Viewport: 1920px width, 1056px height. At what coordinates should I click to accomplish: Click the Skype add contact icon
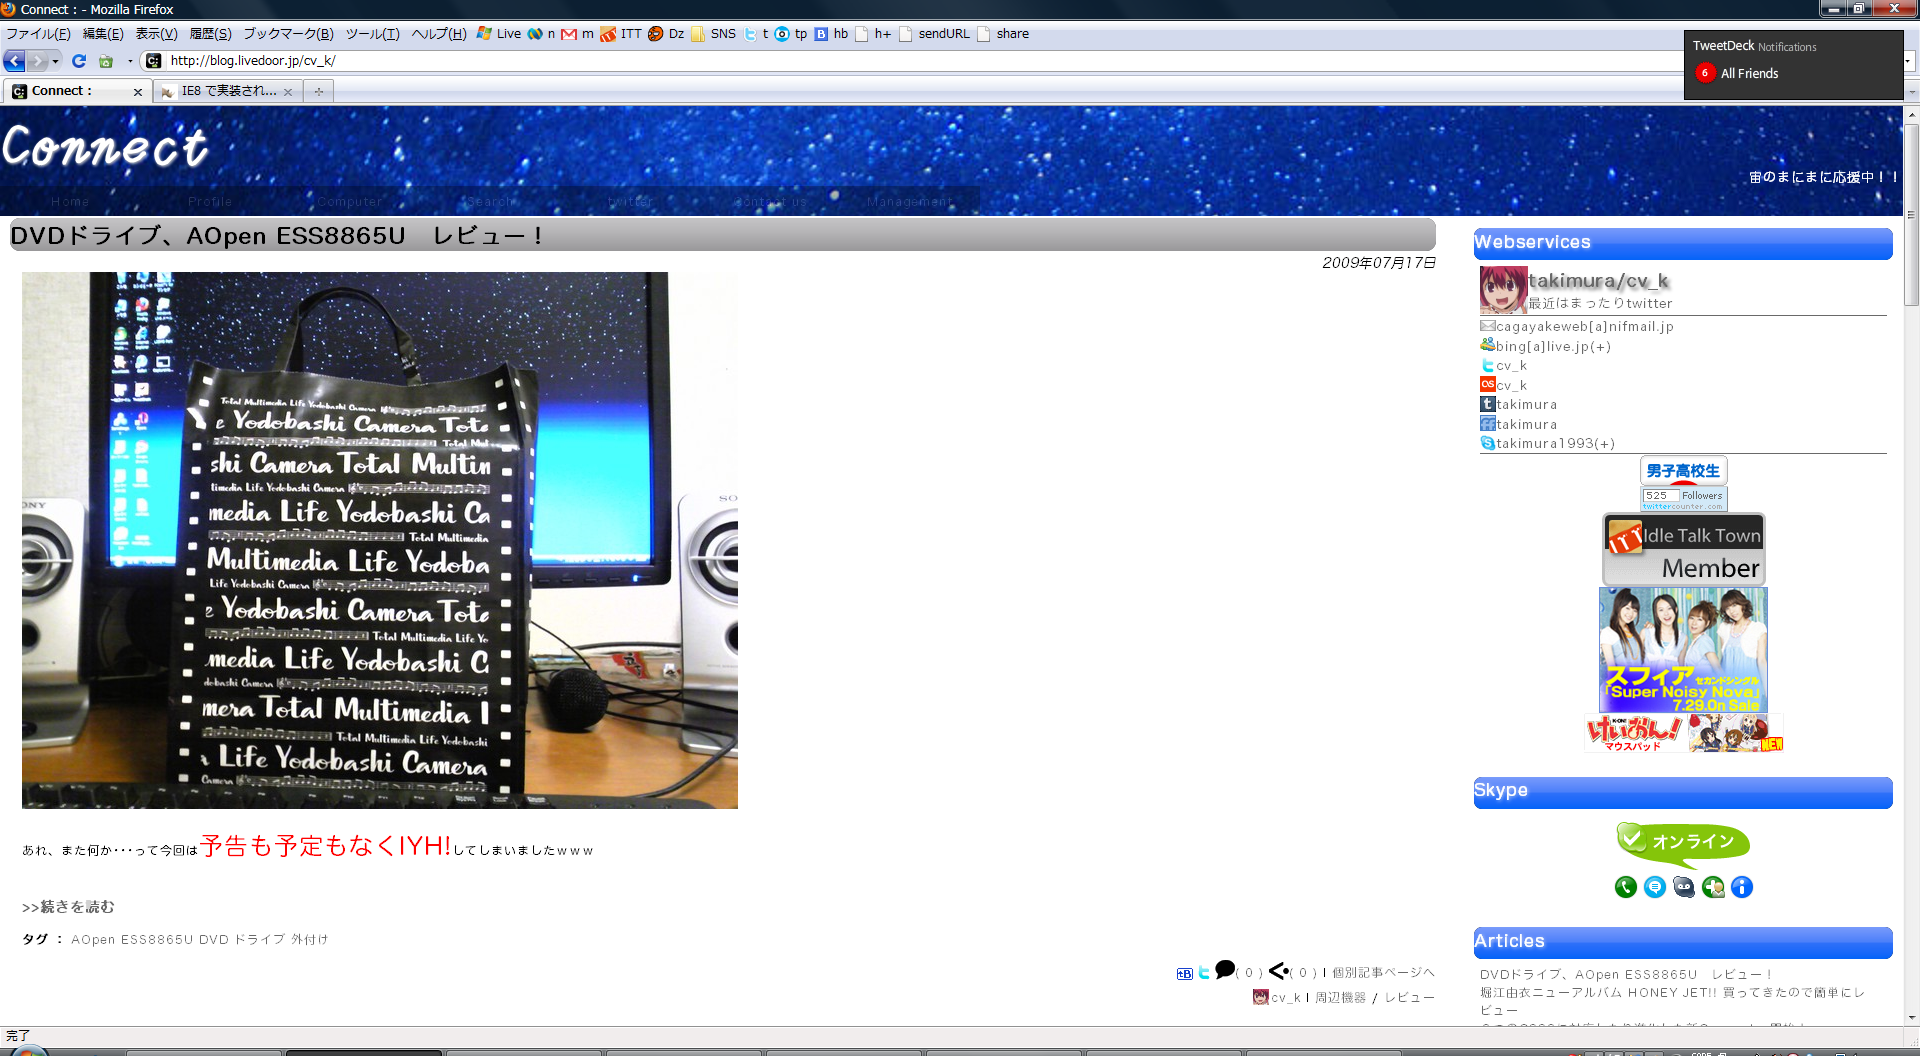pyautogui.click(x=1713, y=887)
